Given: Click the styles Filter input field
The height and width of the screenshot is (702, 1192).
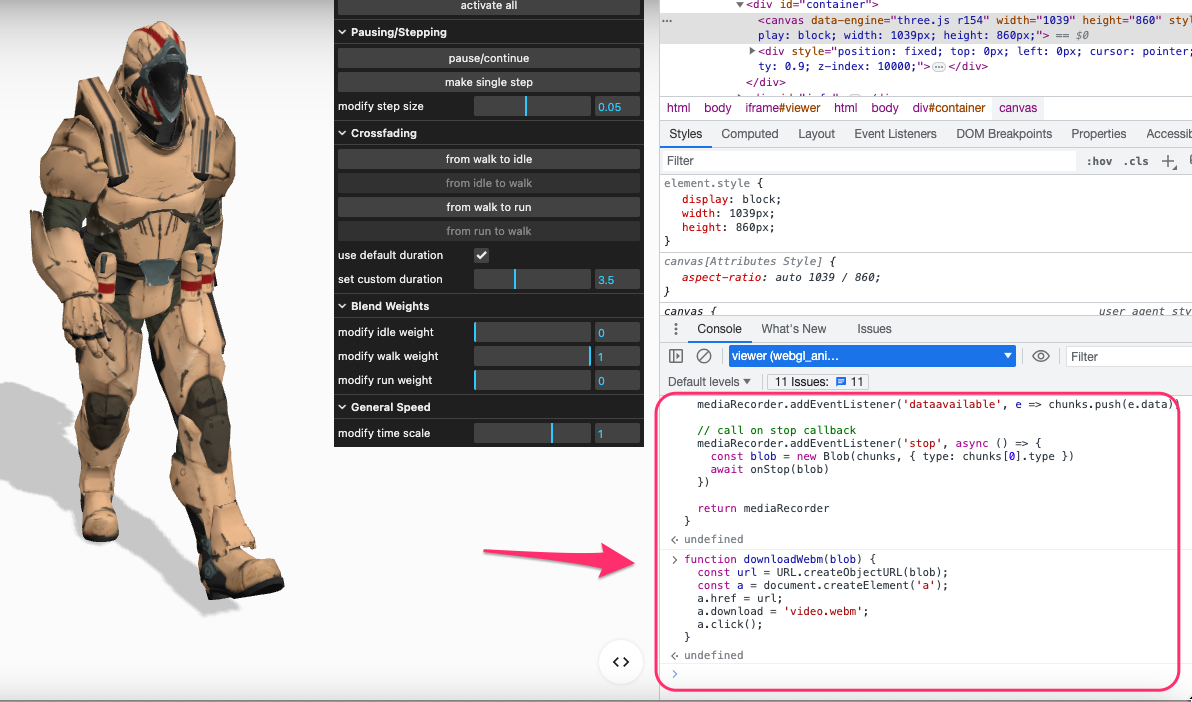Looking at the screenshot, I should tap(868, 161).
